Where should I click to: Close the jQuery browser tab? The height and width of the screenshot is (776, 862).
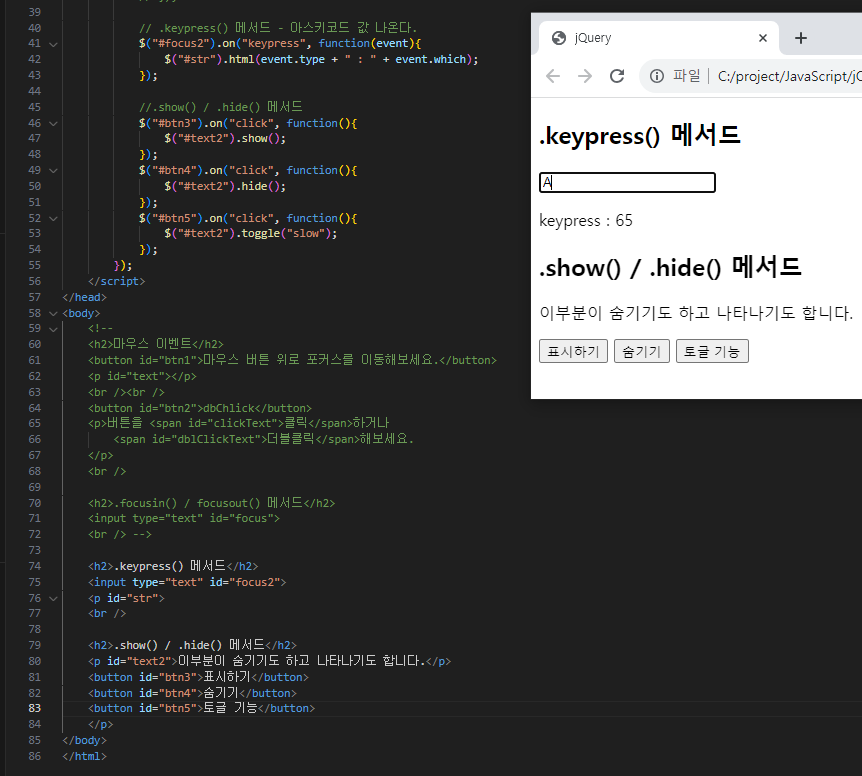(762, 38)
